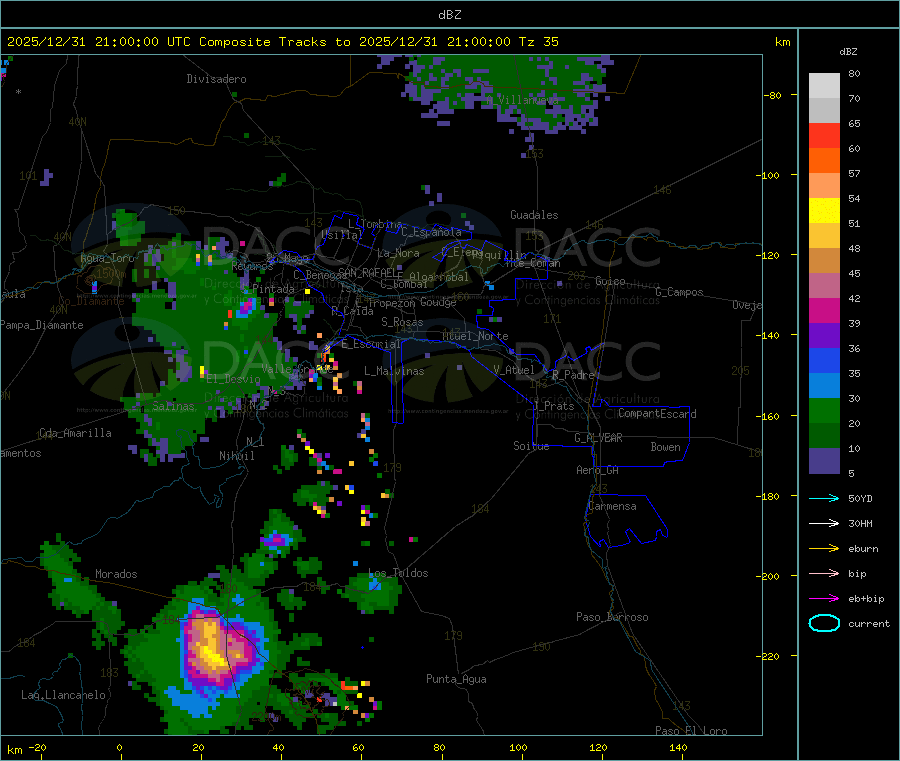Screen dimensions: 900x761
Task: Click the Guadales map label
Action: (534, 215)
